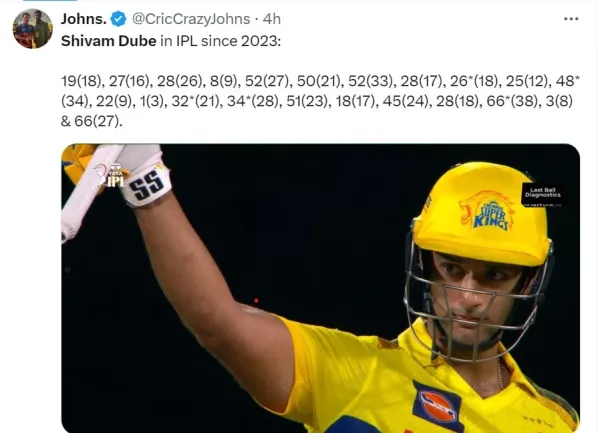Open the Johns. profile avatar
Image resolution: width=600 pixels, height=433 pixels.
tap(32, 29)
